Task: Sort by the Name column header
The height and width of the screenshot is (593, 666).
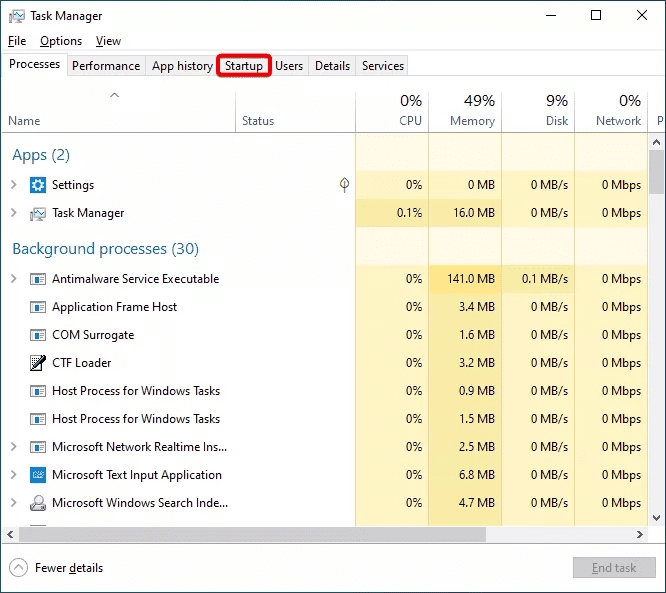Action: coord(119,113)
